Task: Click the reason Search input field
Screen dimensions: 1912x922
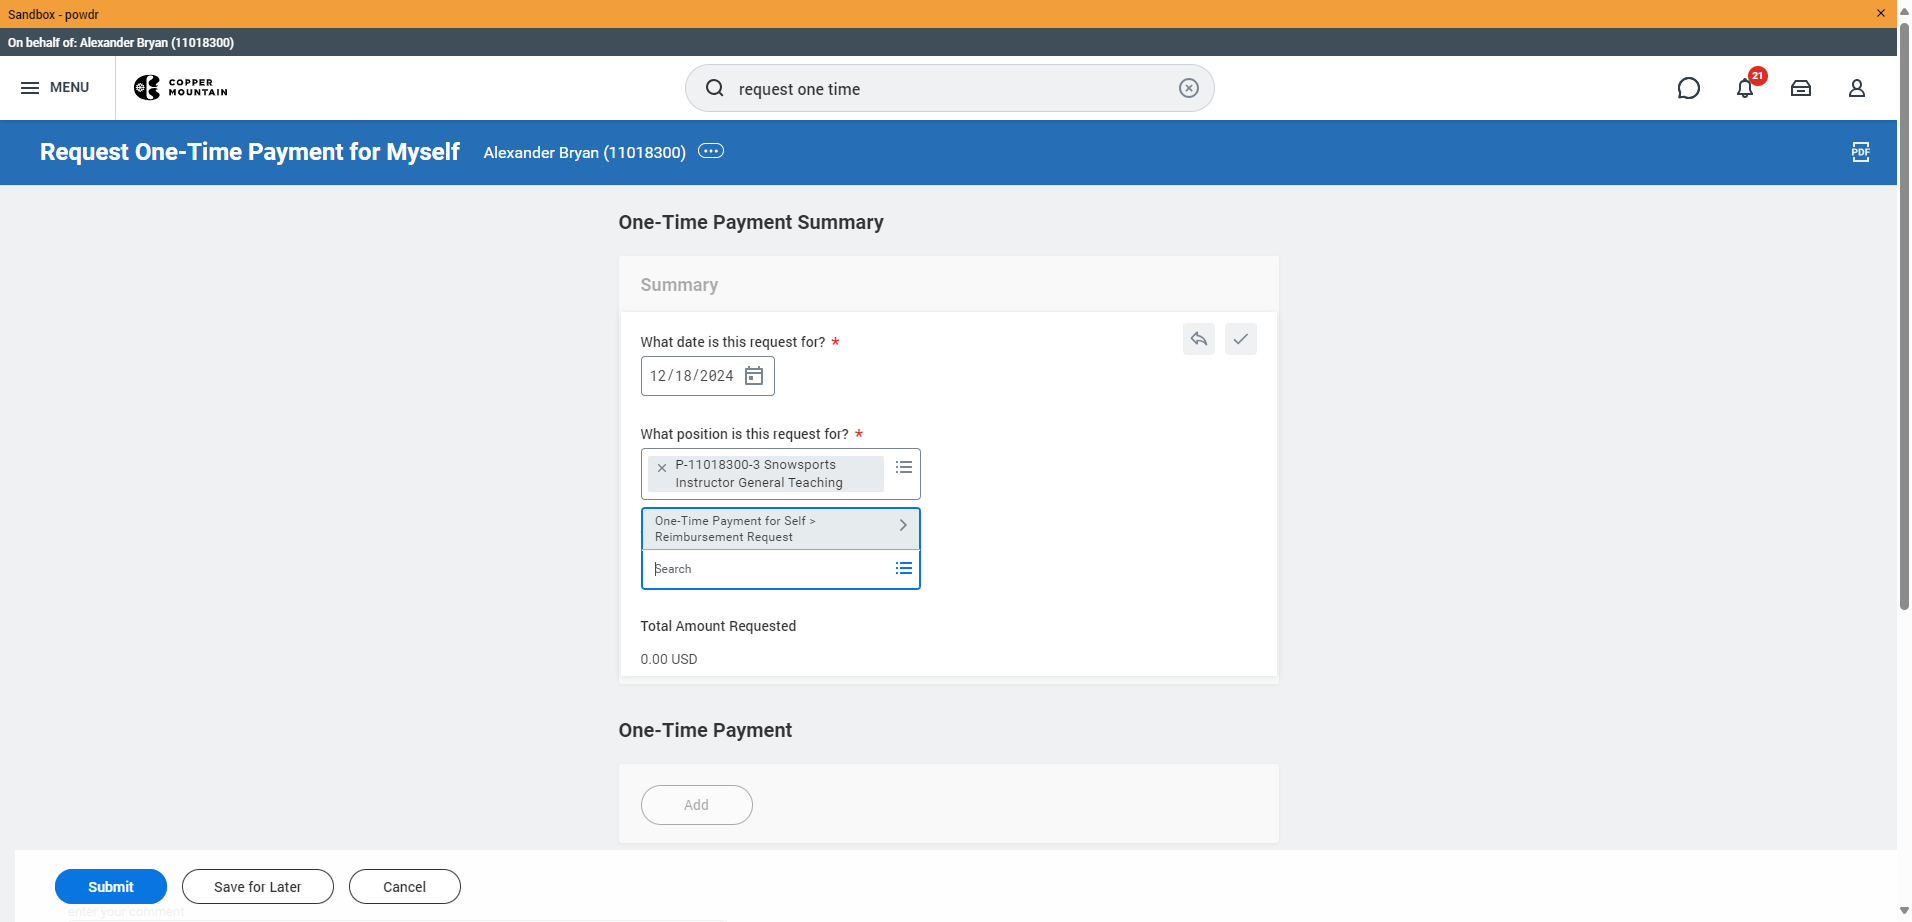Action: pos(770,569)
